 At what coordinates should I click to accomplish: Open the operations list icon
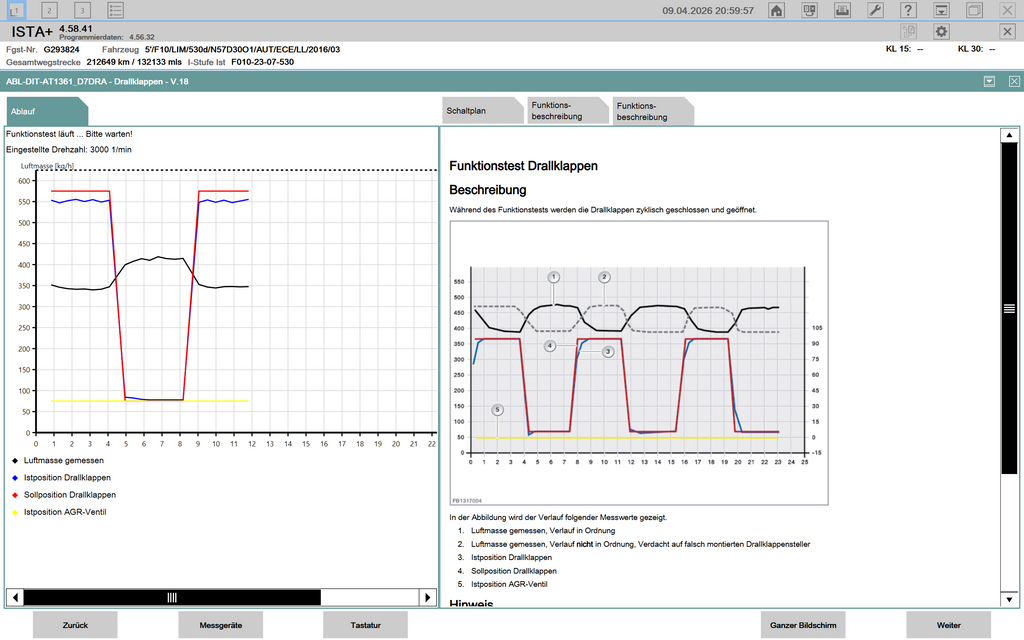[116, 10]
